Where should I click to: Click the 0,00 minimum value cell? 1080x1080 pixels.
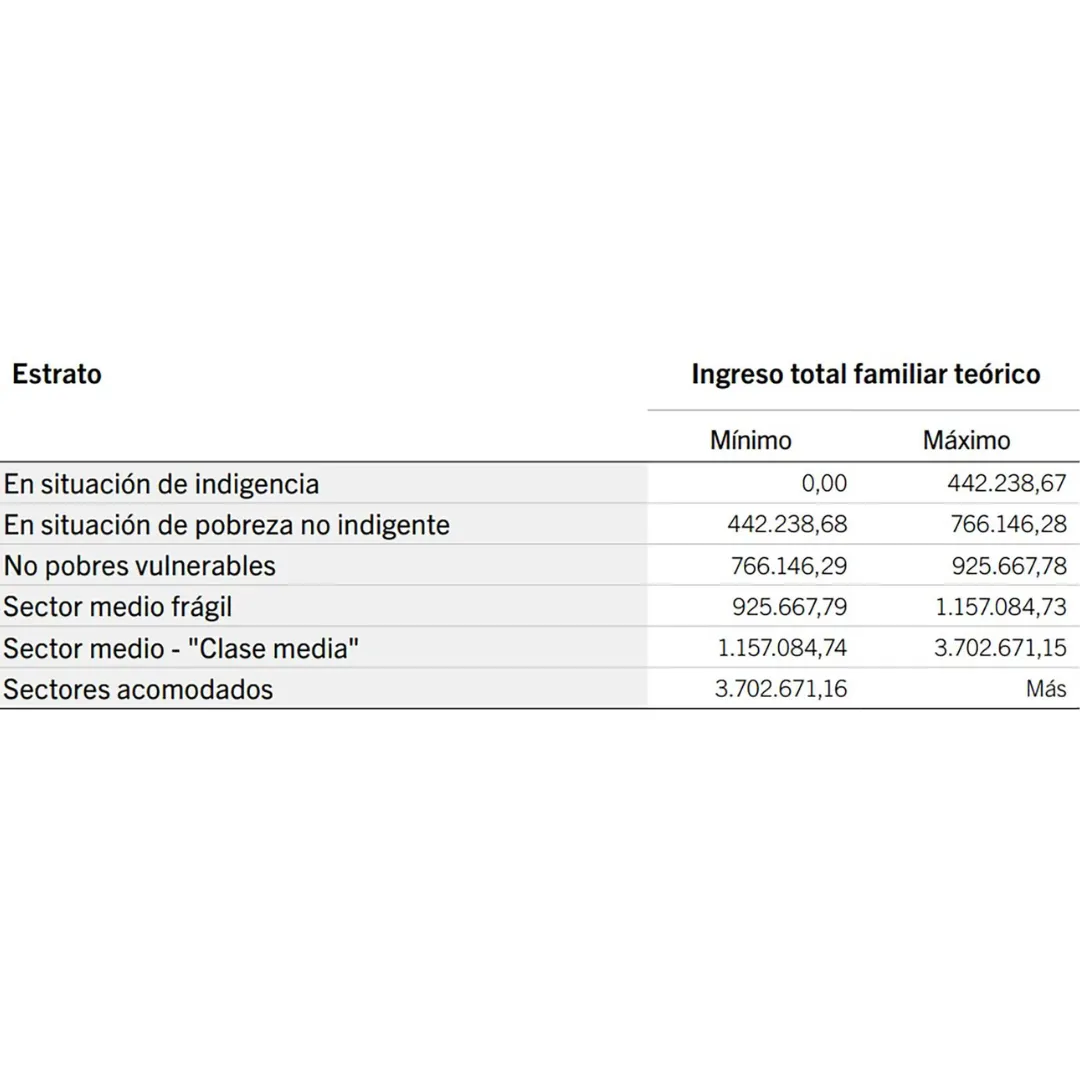[823, 484]
